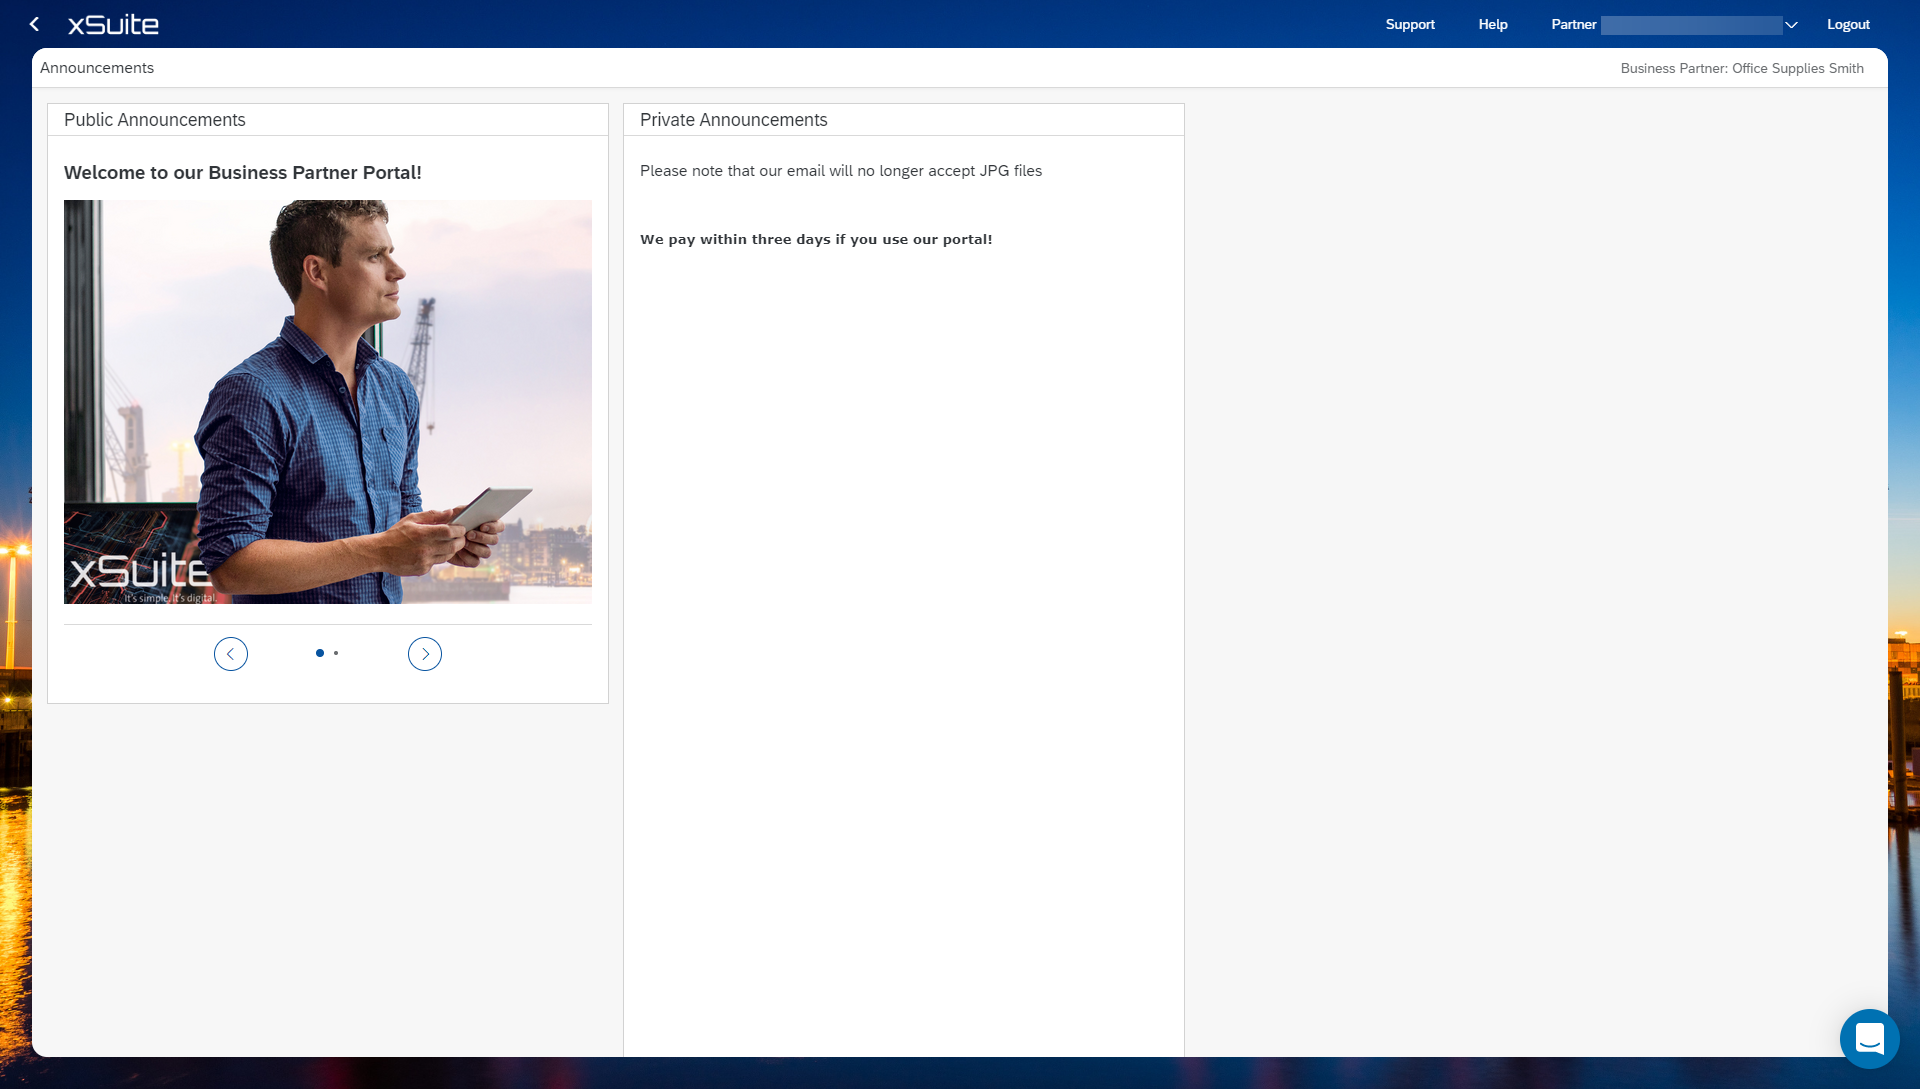Open the Support page

point(1410,25)
